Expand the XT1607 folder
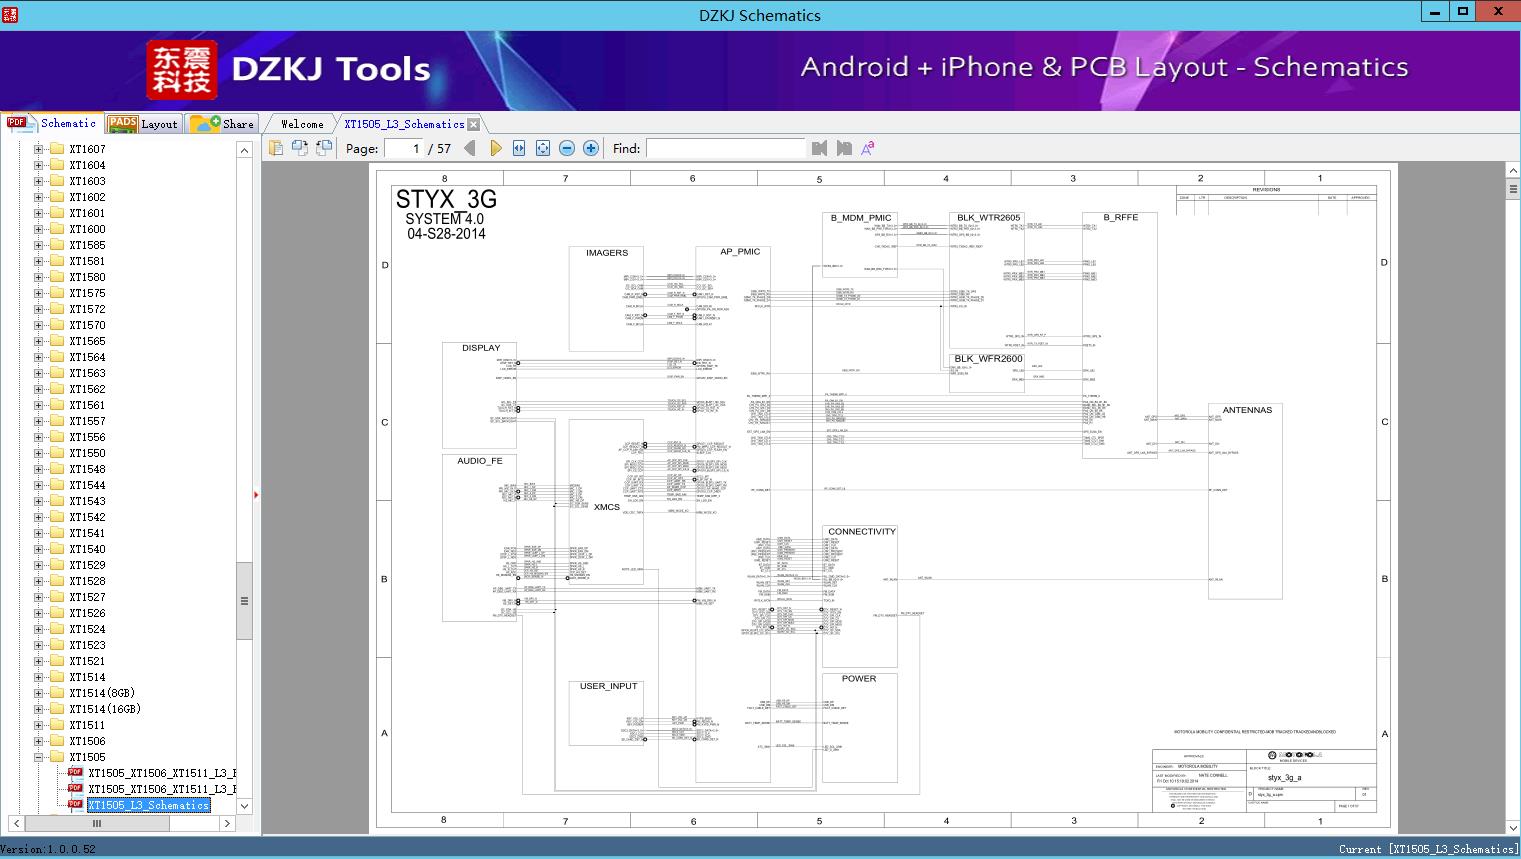1521x859 pixels. point(38,149)
